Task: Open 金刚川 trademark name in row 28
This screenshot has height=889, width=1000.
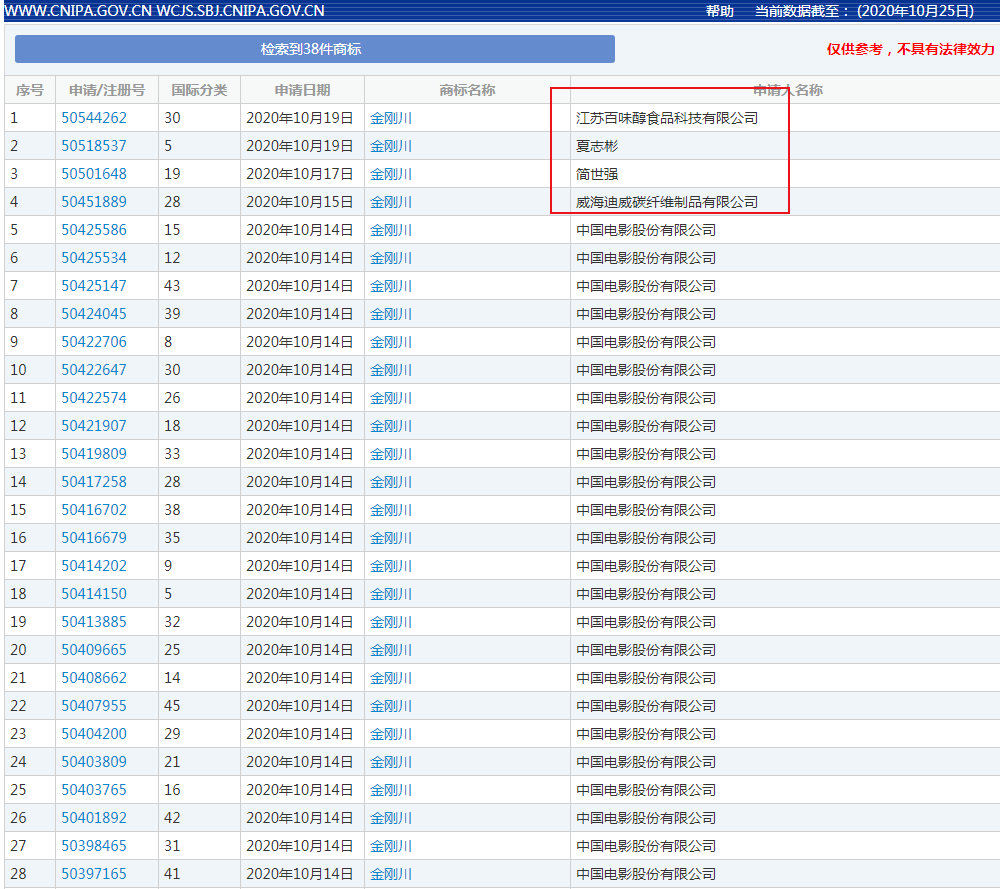Action: coord(391,874)
